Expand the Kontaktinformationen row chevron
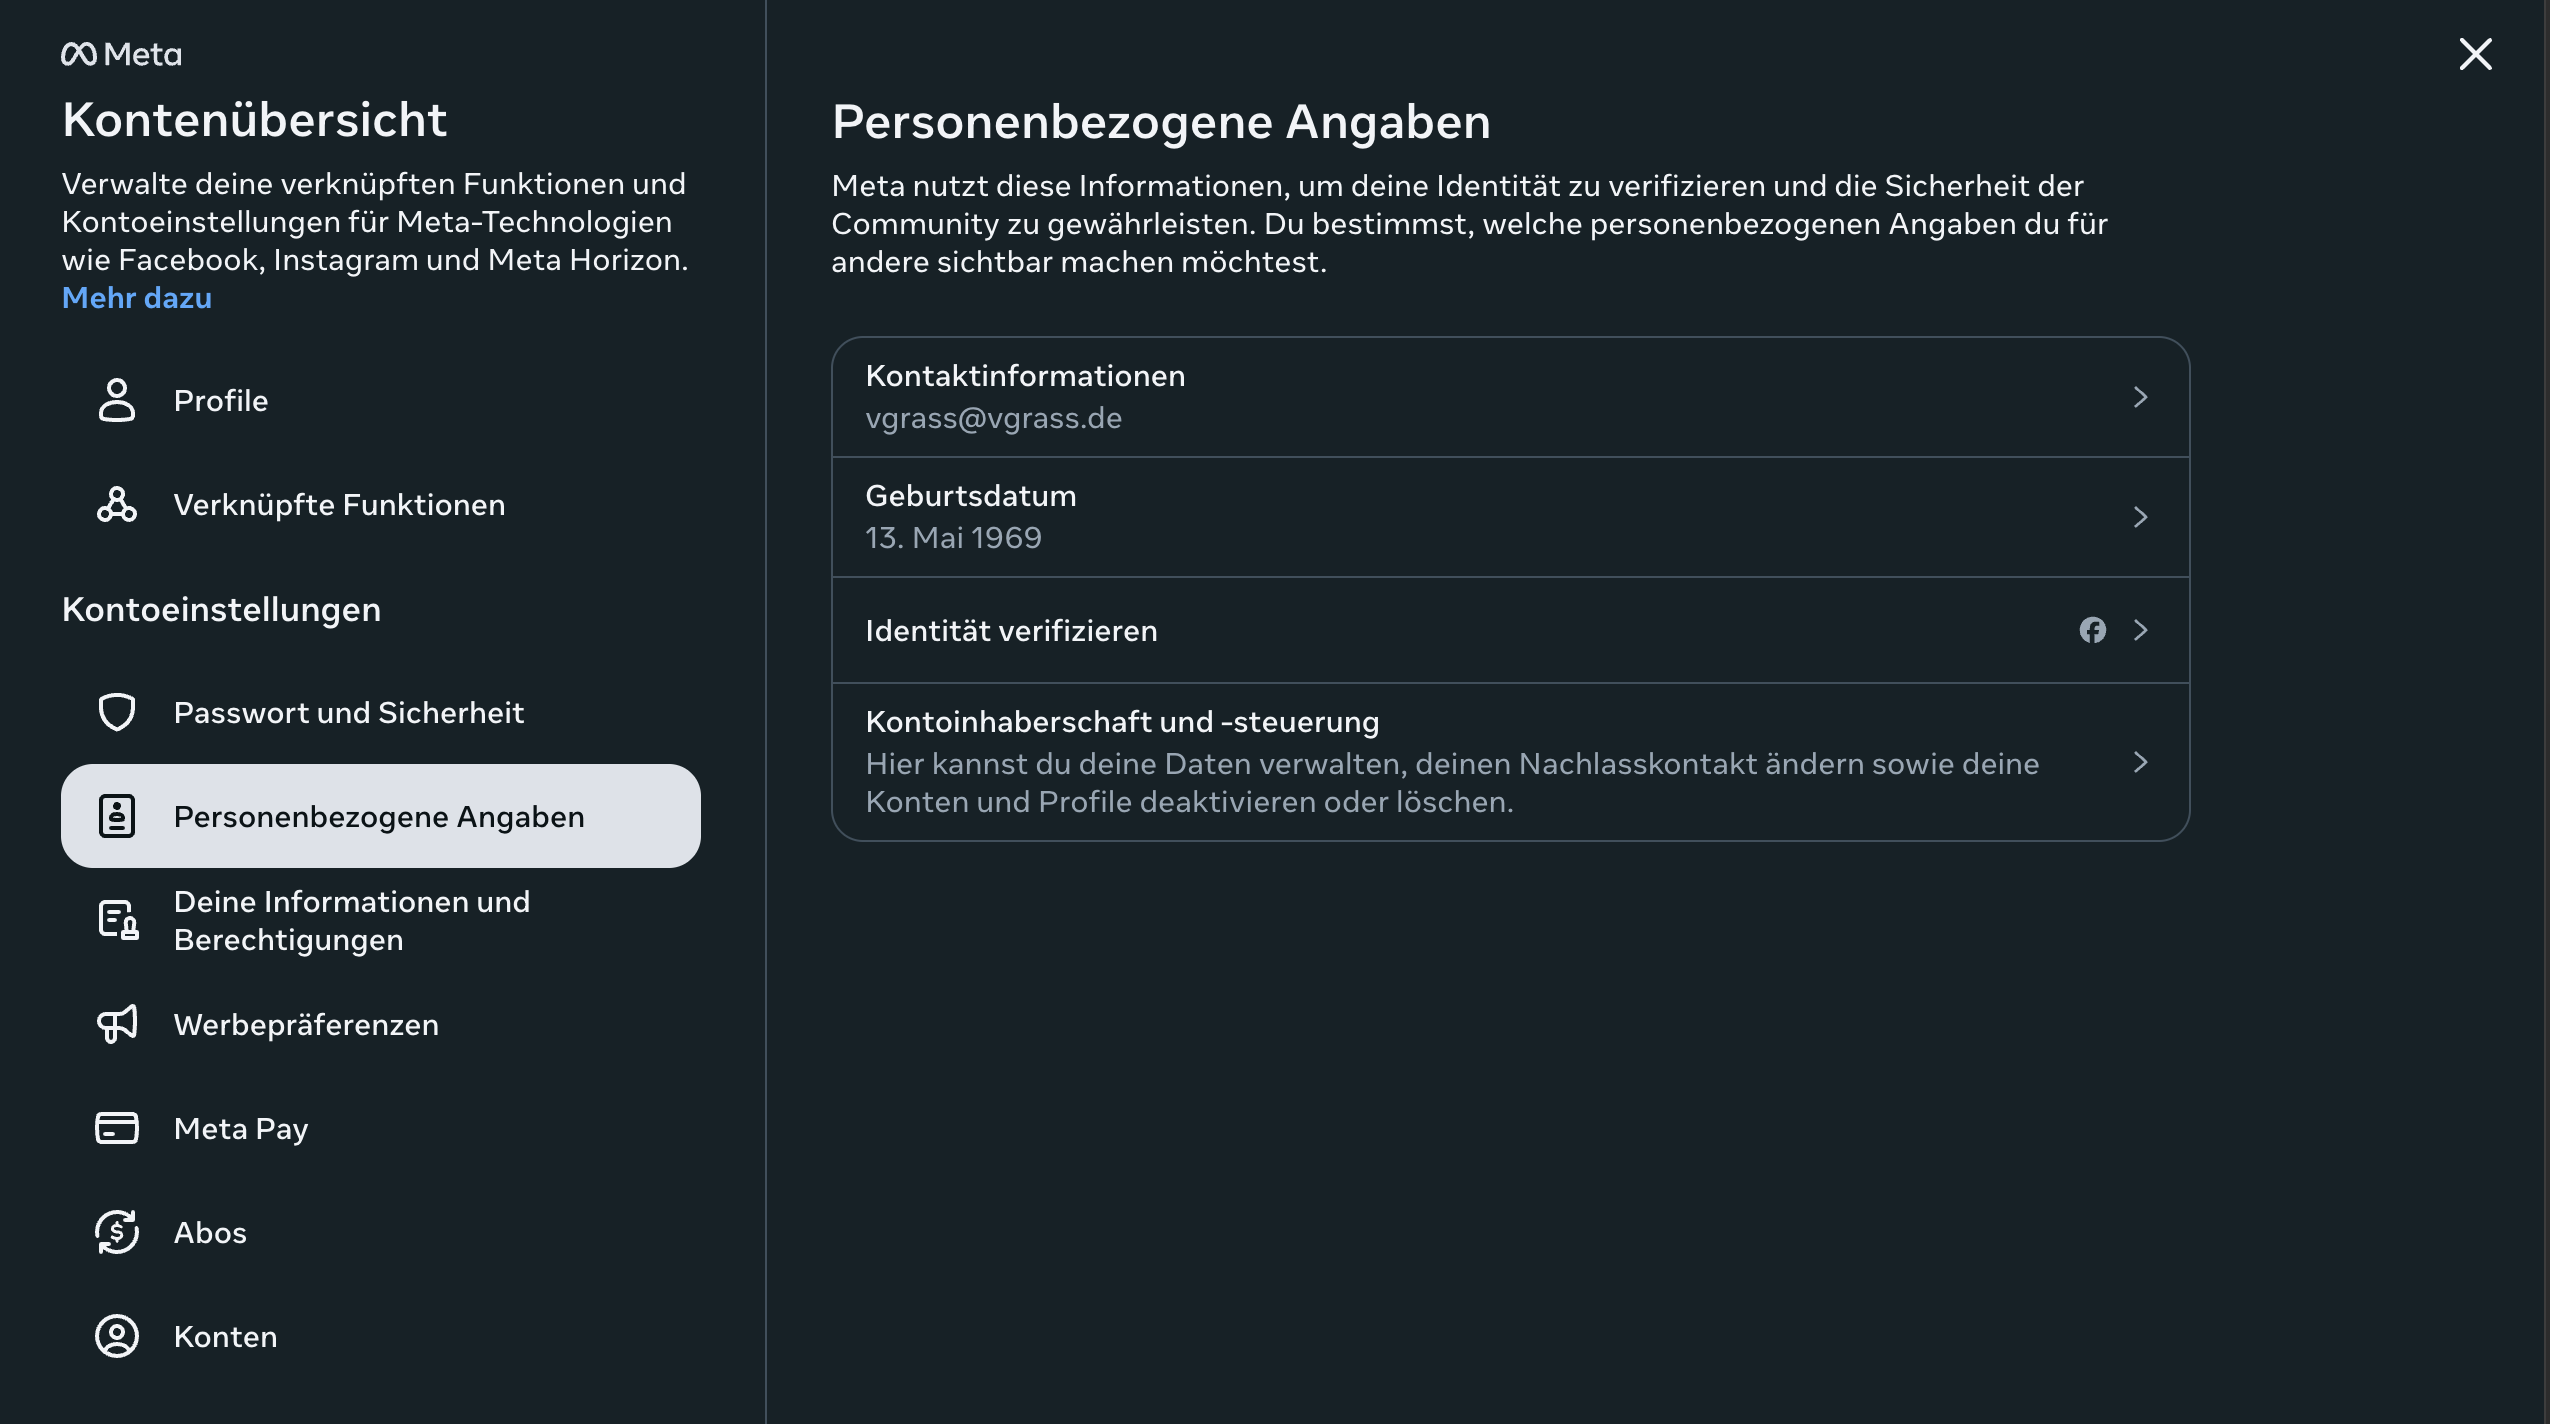This screenshot has height=1424, width=2550. coord(2140,397)
